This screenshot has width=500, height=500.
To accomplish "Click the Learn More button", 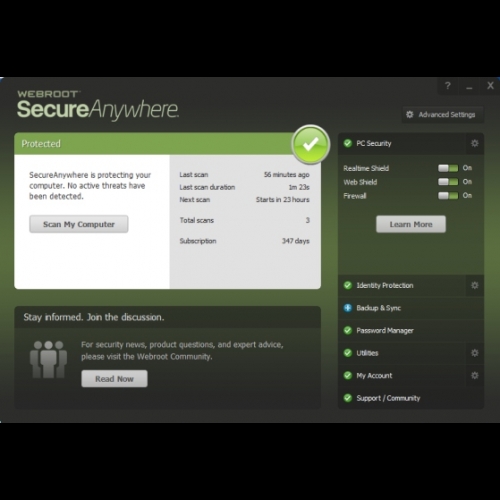I will (411, 224).
